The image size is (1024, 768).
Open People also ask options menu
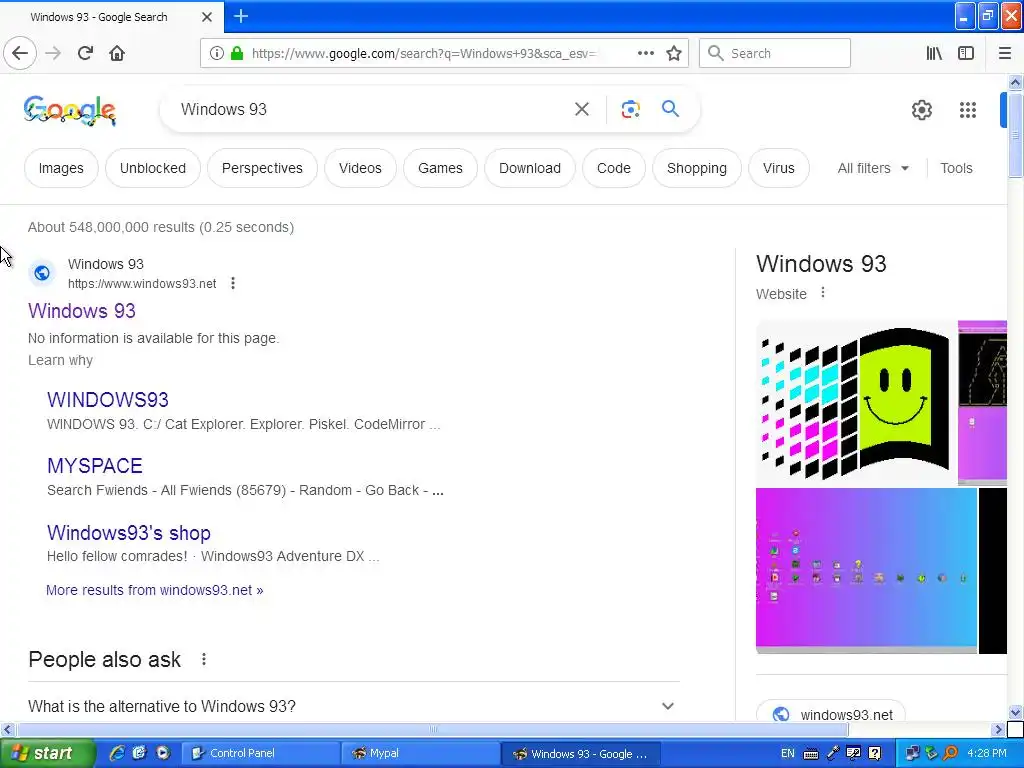(204, 660)
